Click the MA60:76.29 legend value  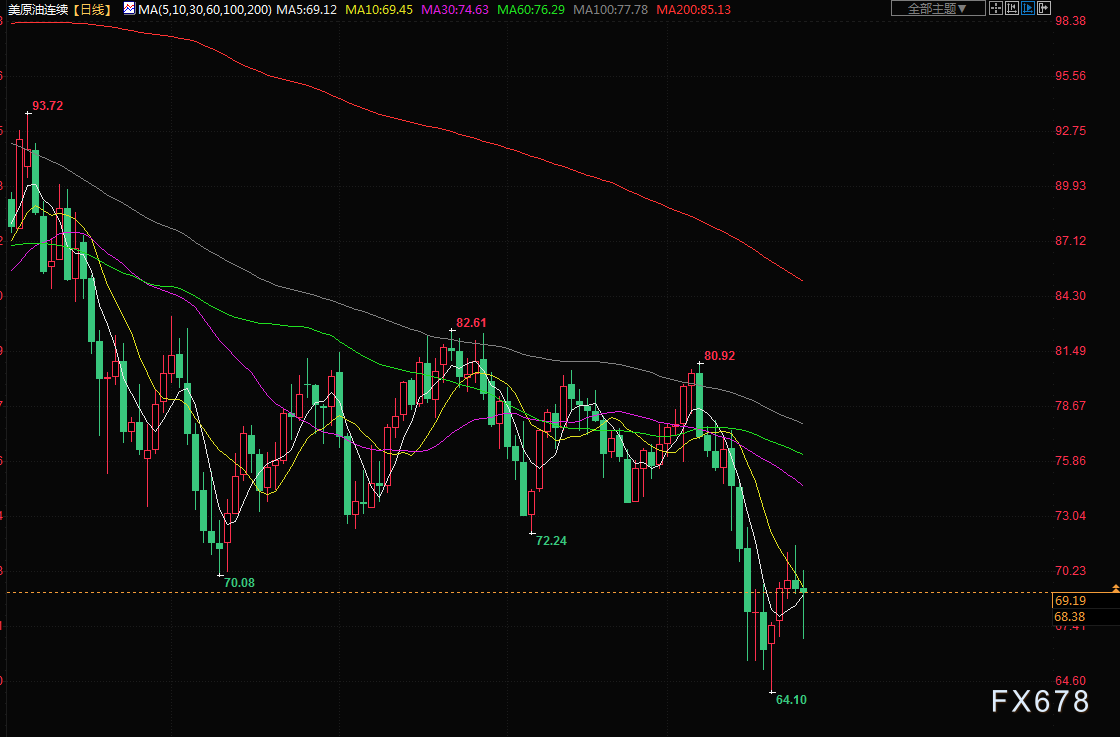click(531, 9)
